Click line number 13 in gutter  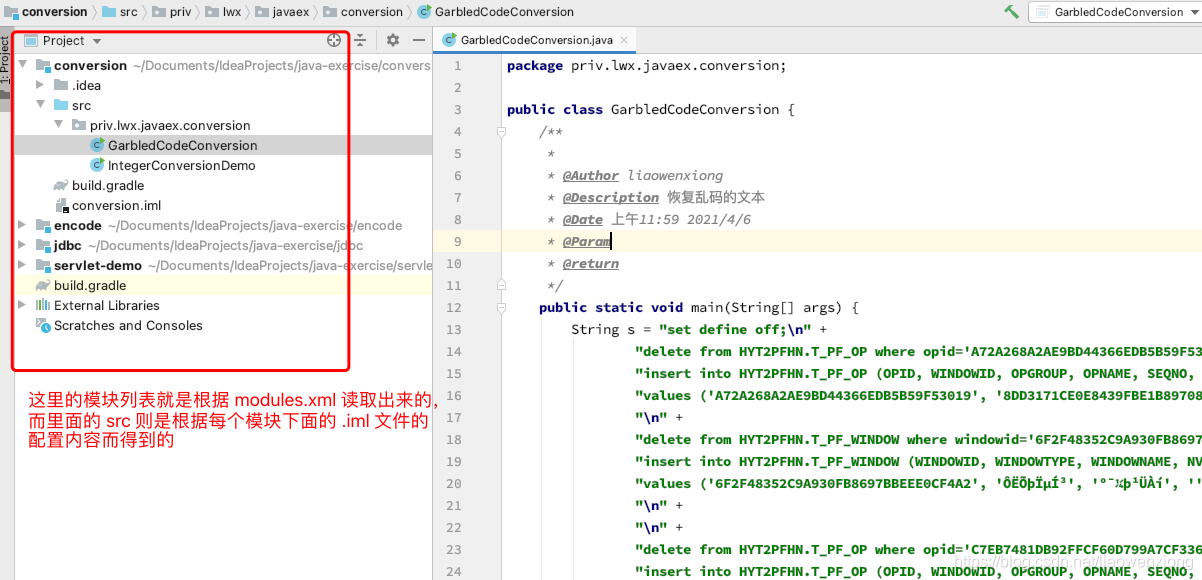coord(454,329)
